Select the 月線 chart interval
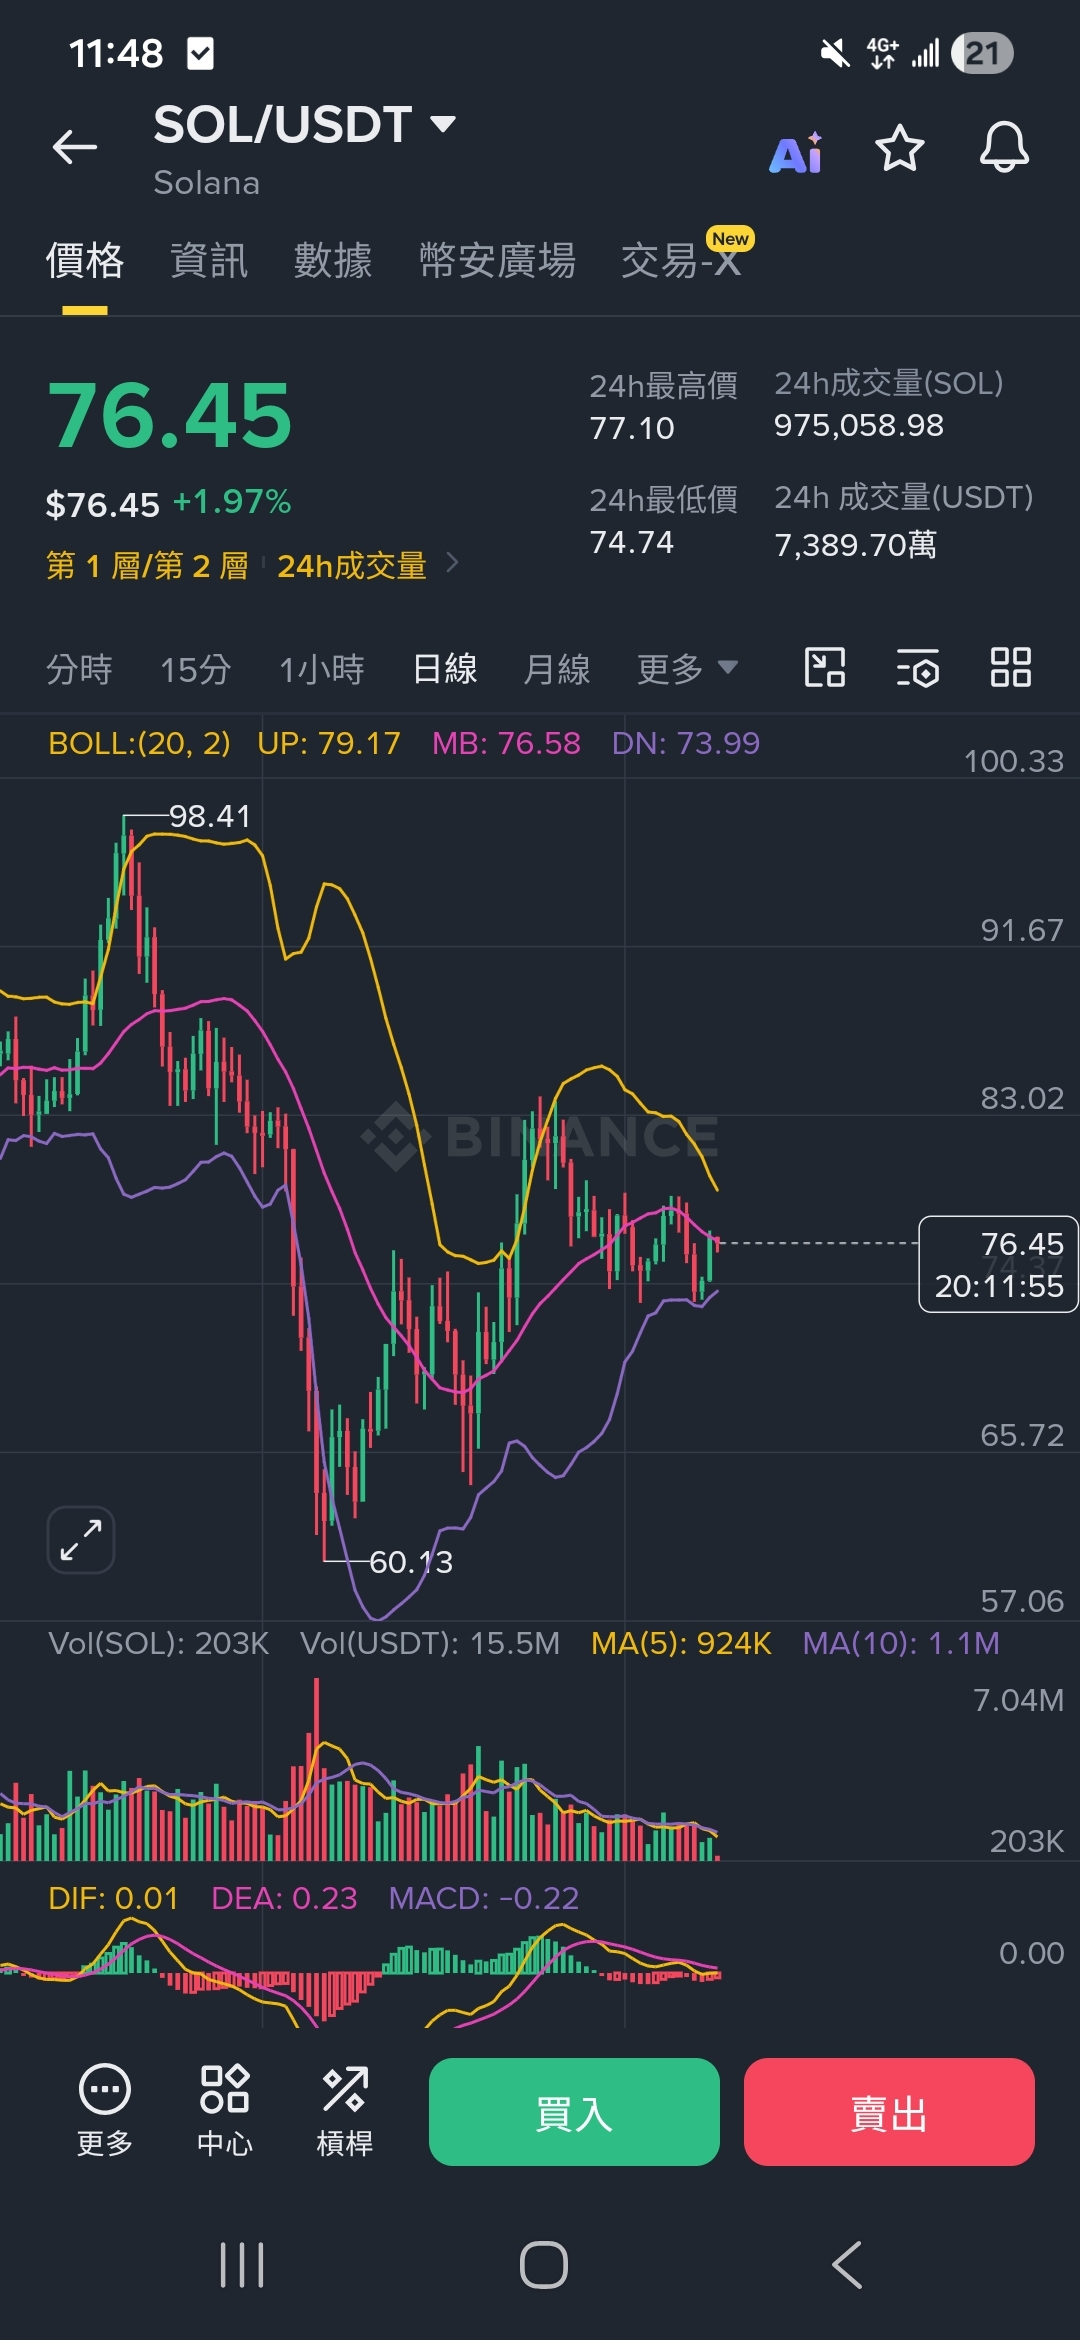 (x=557, y=669)
